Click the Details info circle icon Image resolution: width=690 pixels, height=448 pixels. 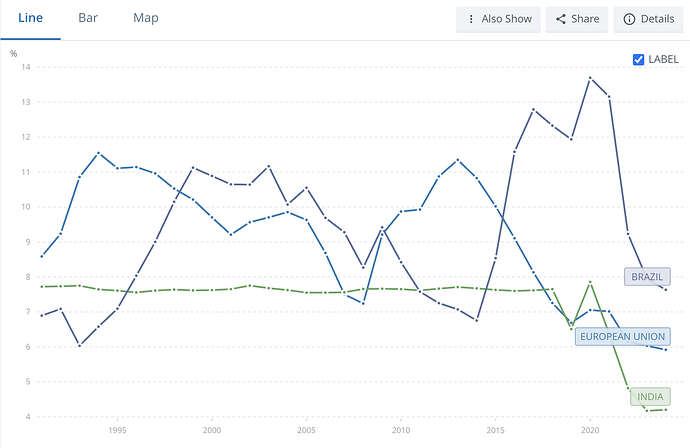point(629,19)
